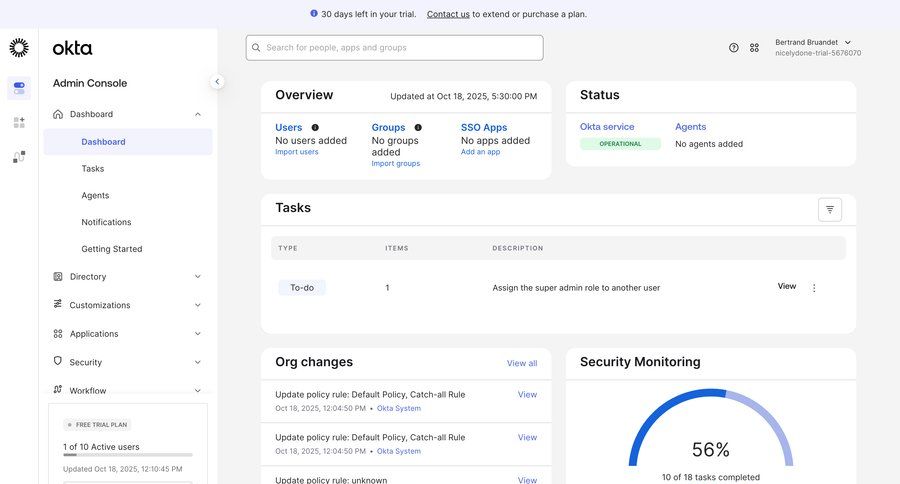Open the workflows connector icon in left rail
Viewport: 900px width, 484px height.
[x=19, y=157]
